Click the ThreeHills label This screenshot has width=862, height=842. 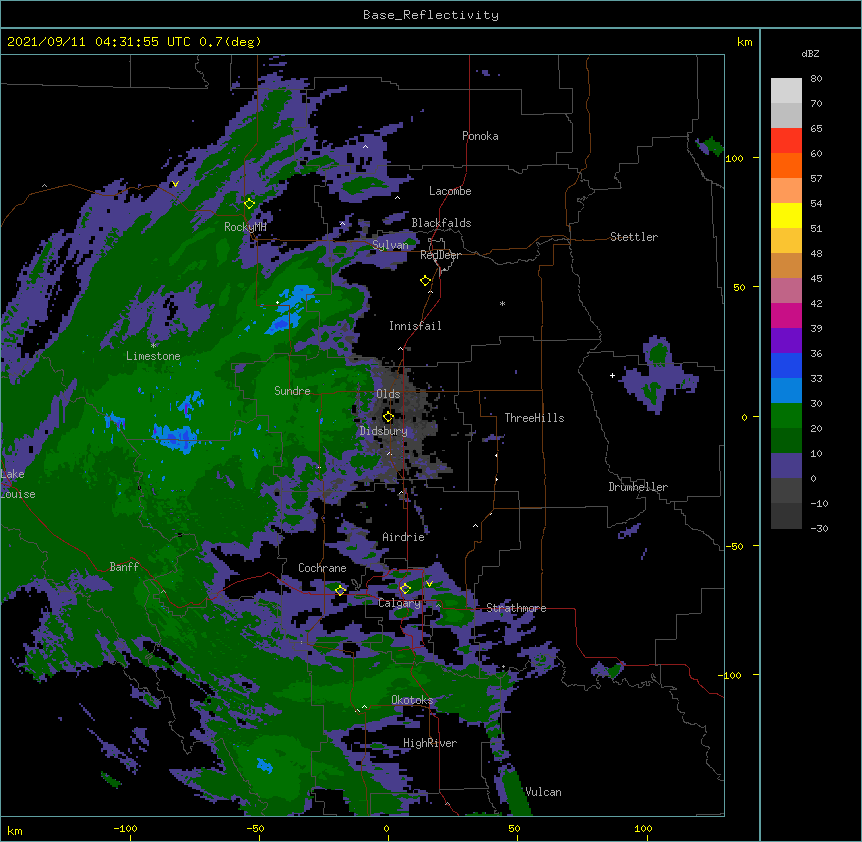(x=534, y=418)
